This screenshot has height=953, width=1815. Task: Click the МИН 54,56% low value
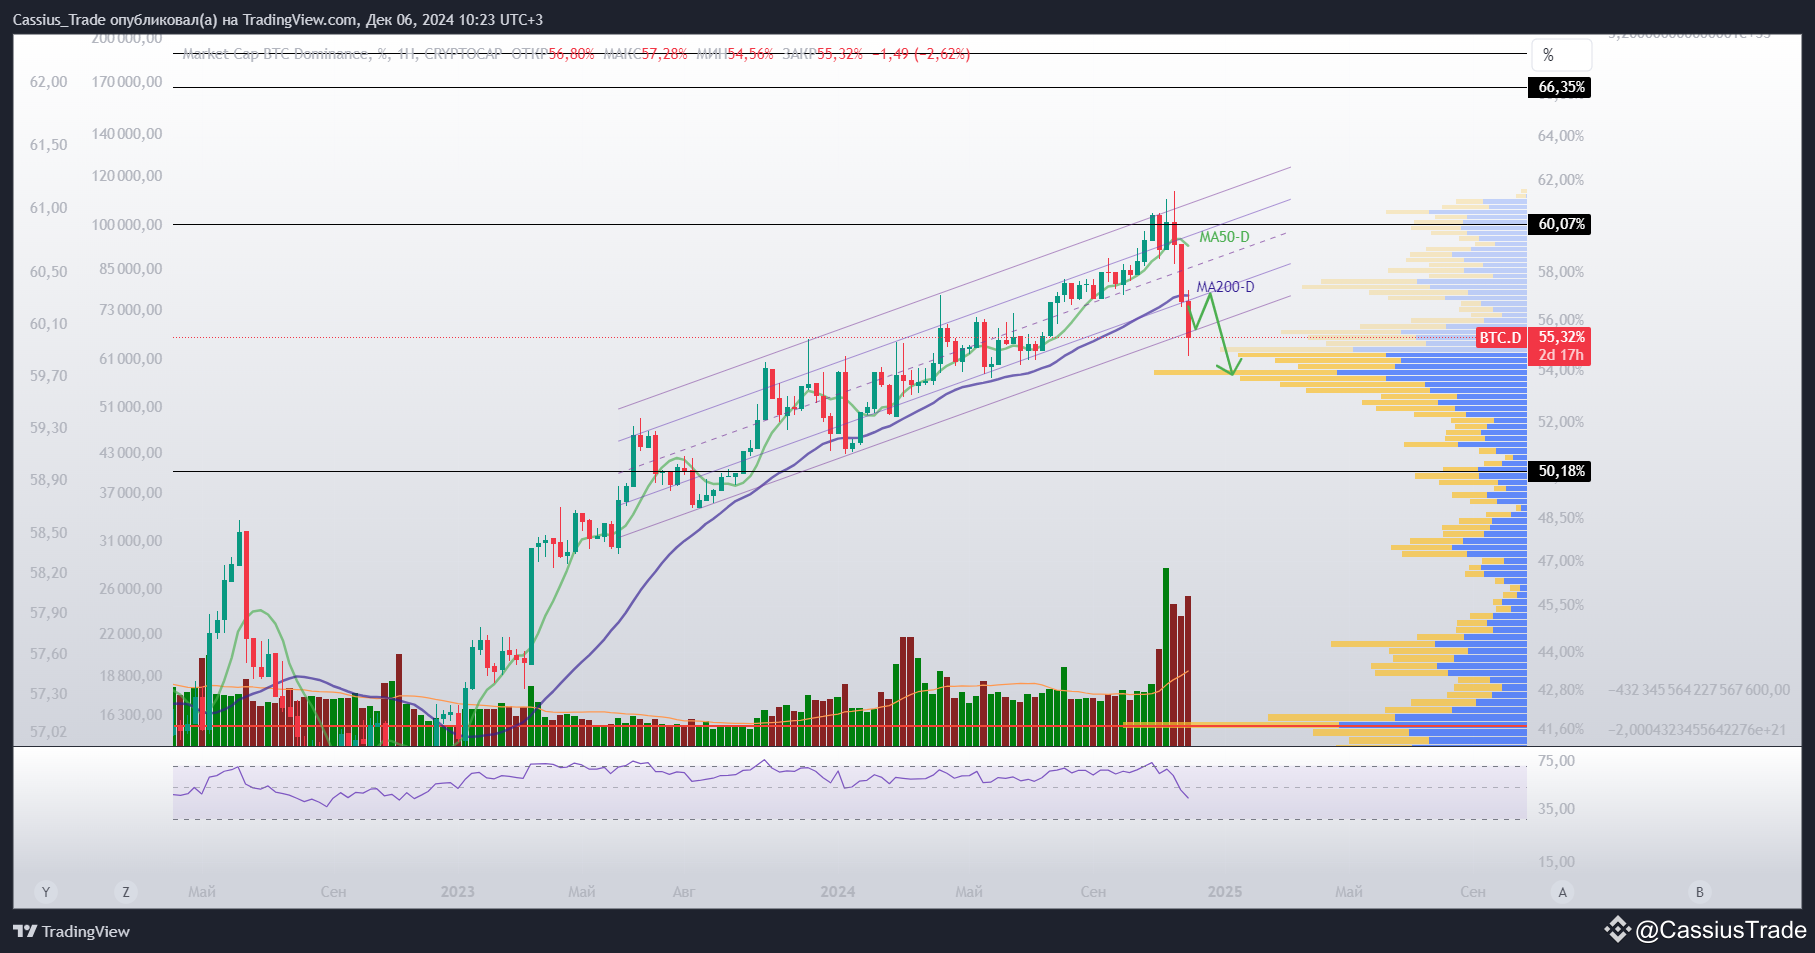coord(735,54)
